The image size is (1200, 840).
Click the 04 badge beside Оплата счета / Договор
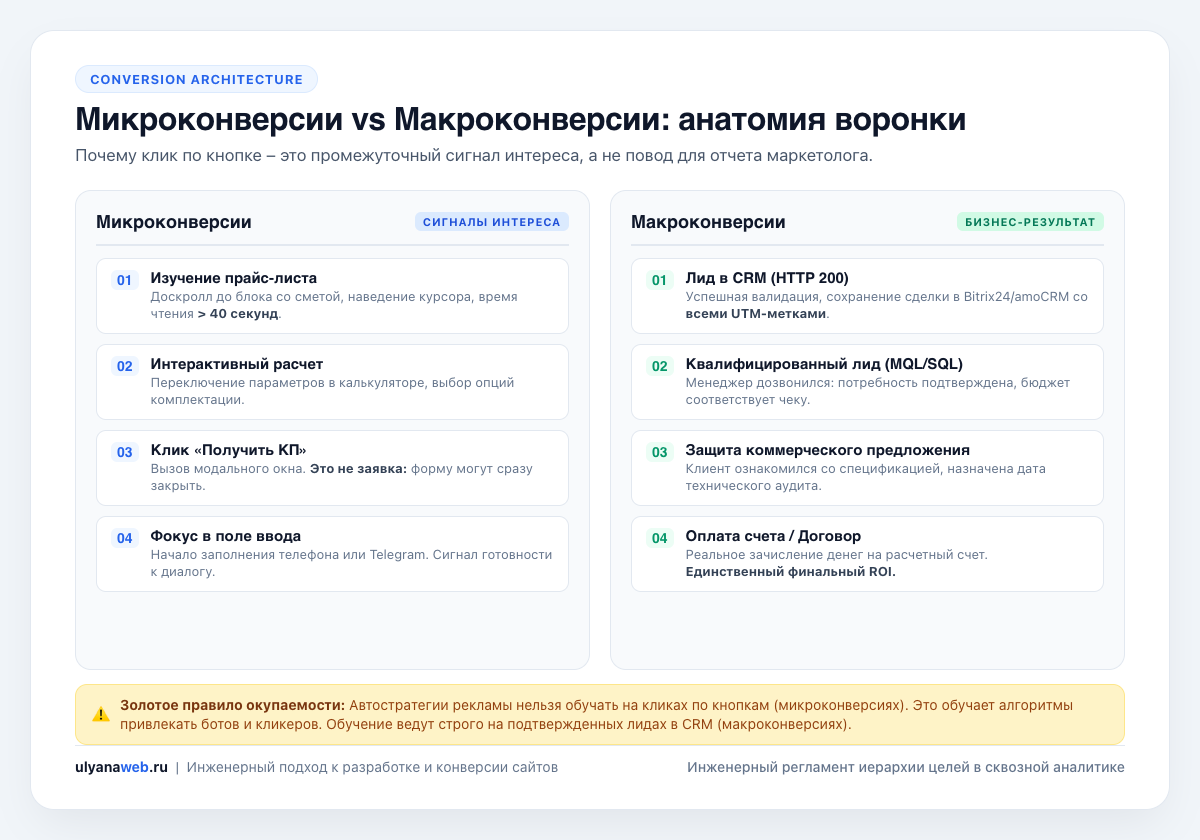pyautogui.click(x=660, y=538)
